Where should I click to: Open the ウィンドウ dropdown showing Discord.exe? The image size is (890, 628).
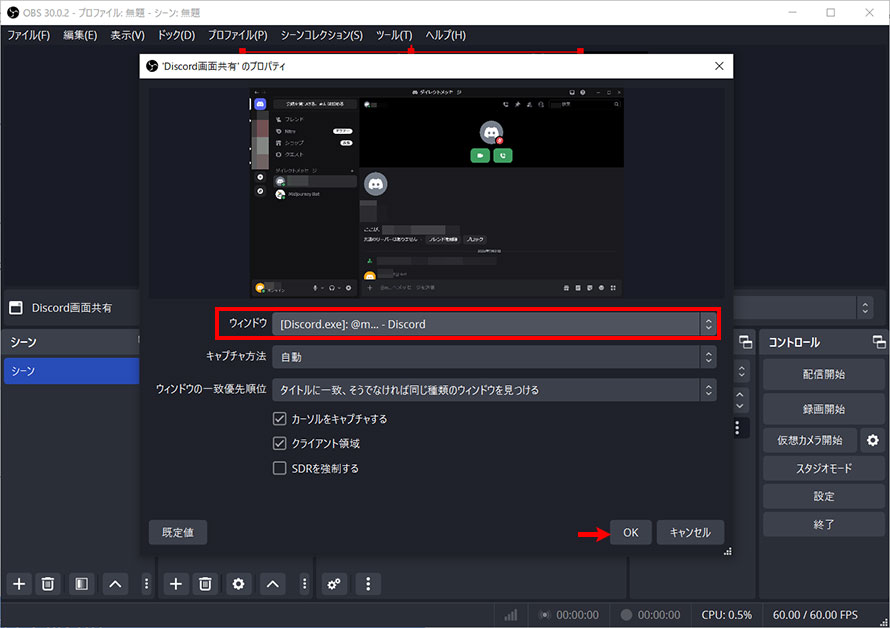(494, 324)
